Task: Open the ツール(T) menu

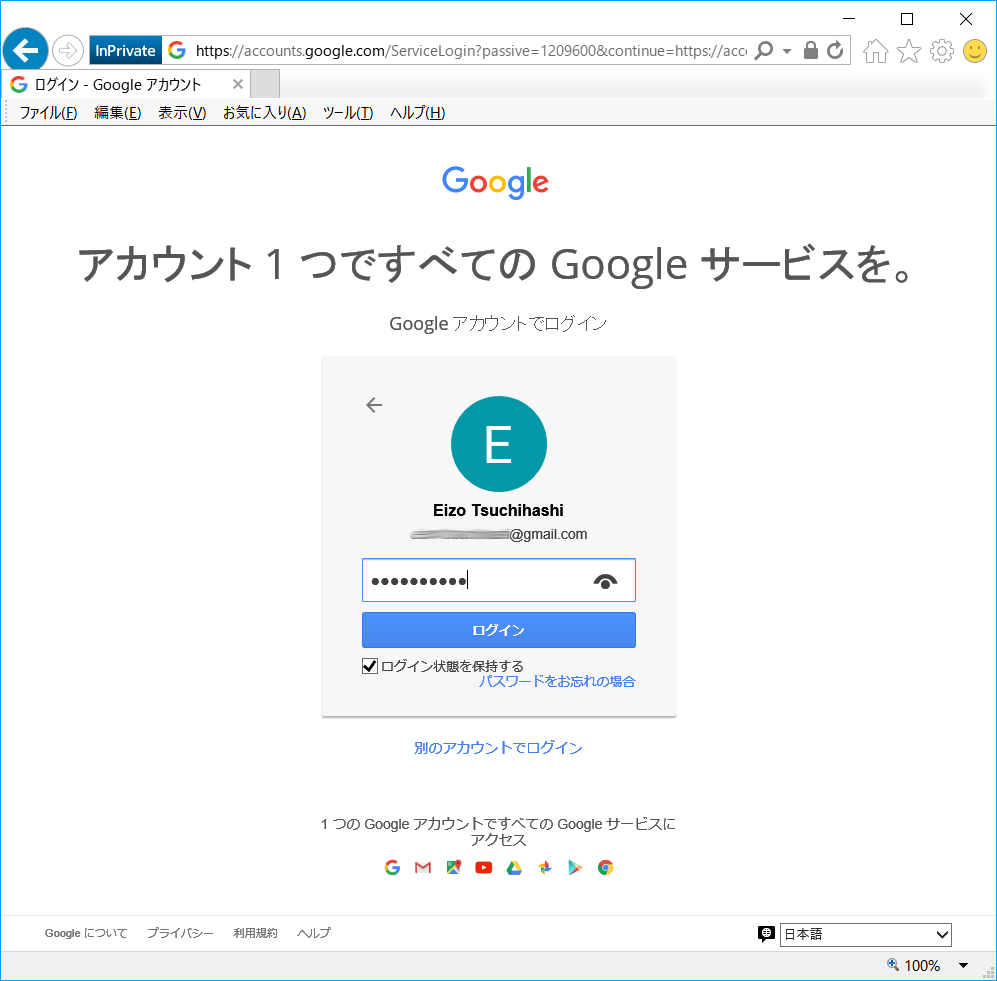Action: click(348, 113)
